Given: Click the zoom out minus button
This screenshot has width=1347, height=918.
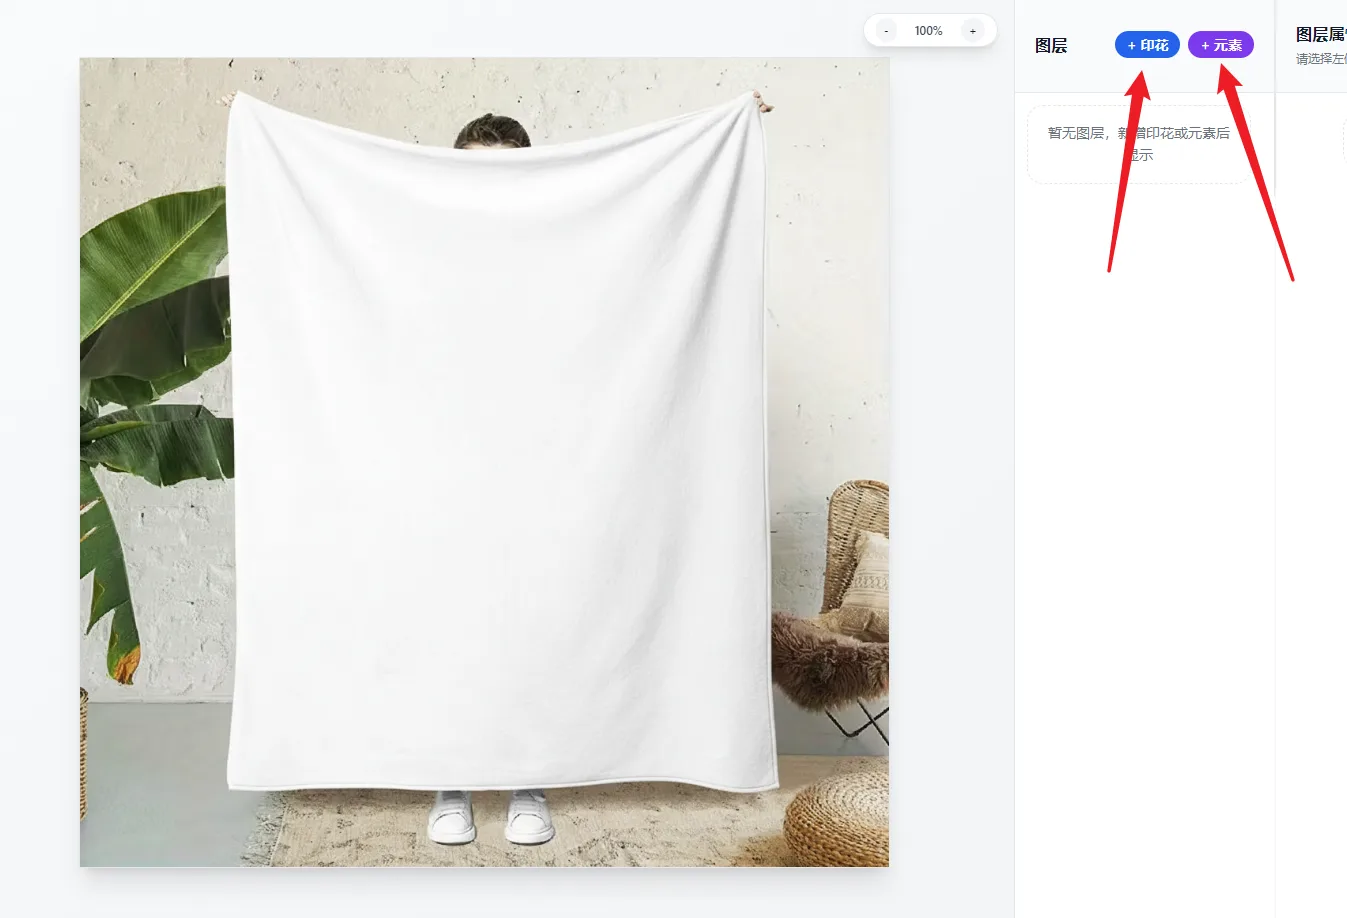Looking at the screenshot, I should tap(886, 31).
